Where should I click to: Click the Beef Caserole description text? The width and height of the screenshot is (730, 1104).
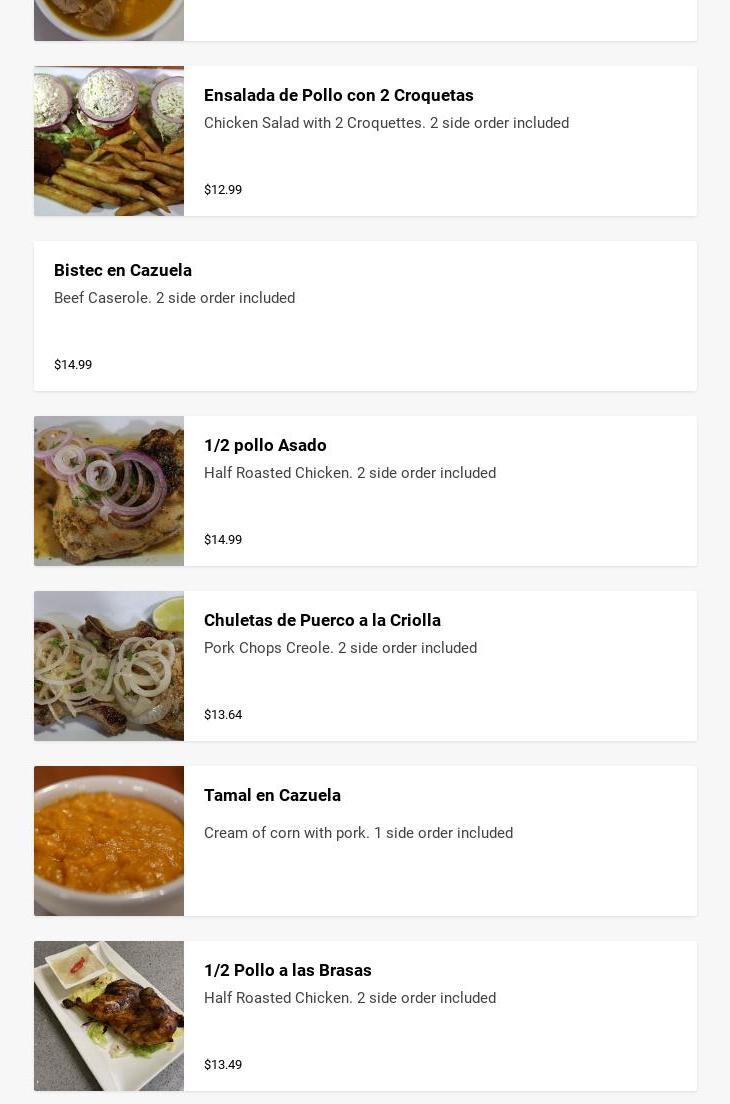coord(174,298)
